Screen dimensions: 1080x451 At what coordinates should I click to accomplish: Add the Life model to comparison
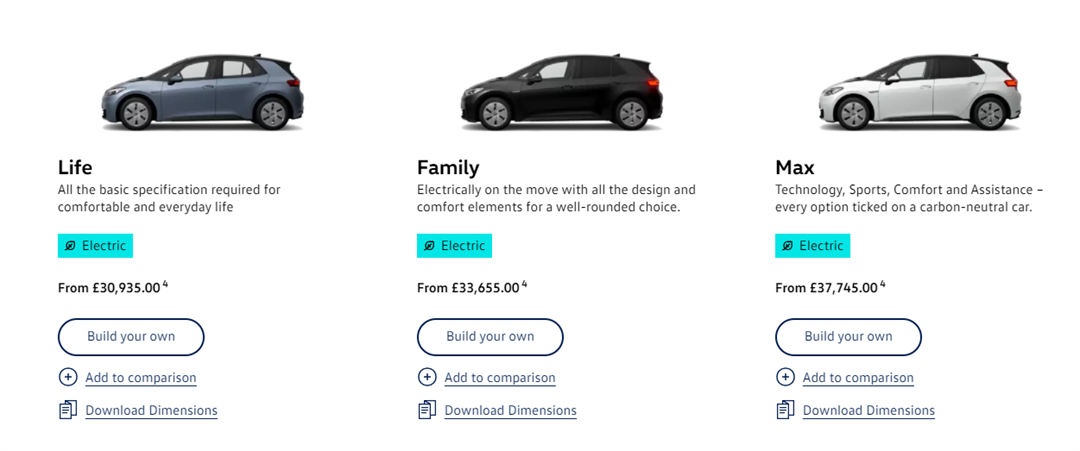pyautogui.click(x=141, y=378)
